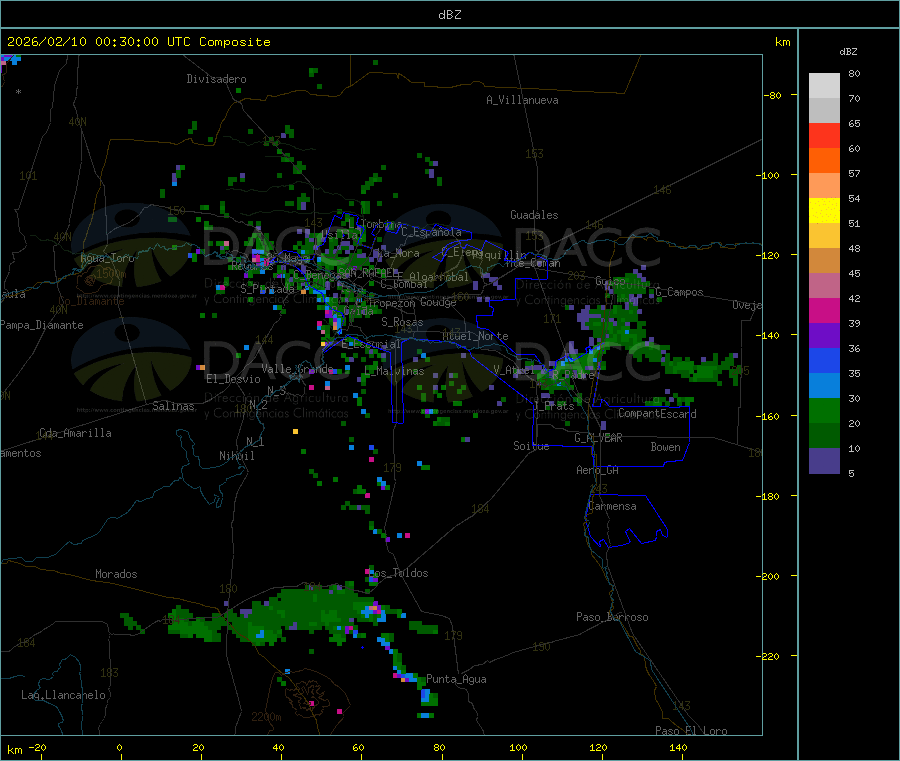Image resolution: width=900 pixels, height=761 pixels.
Task: Select the 'CompartEscard' label
Action: tap(657, 413)
